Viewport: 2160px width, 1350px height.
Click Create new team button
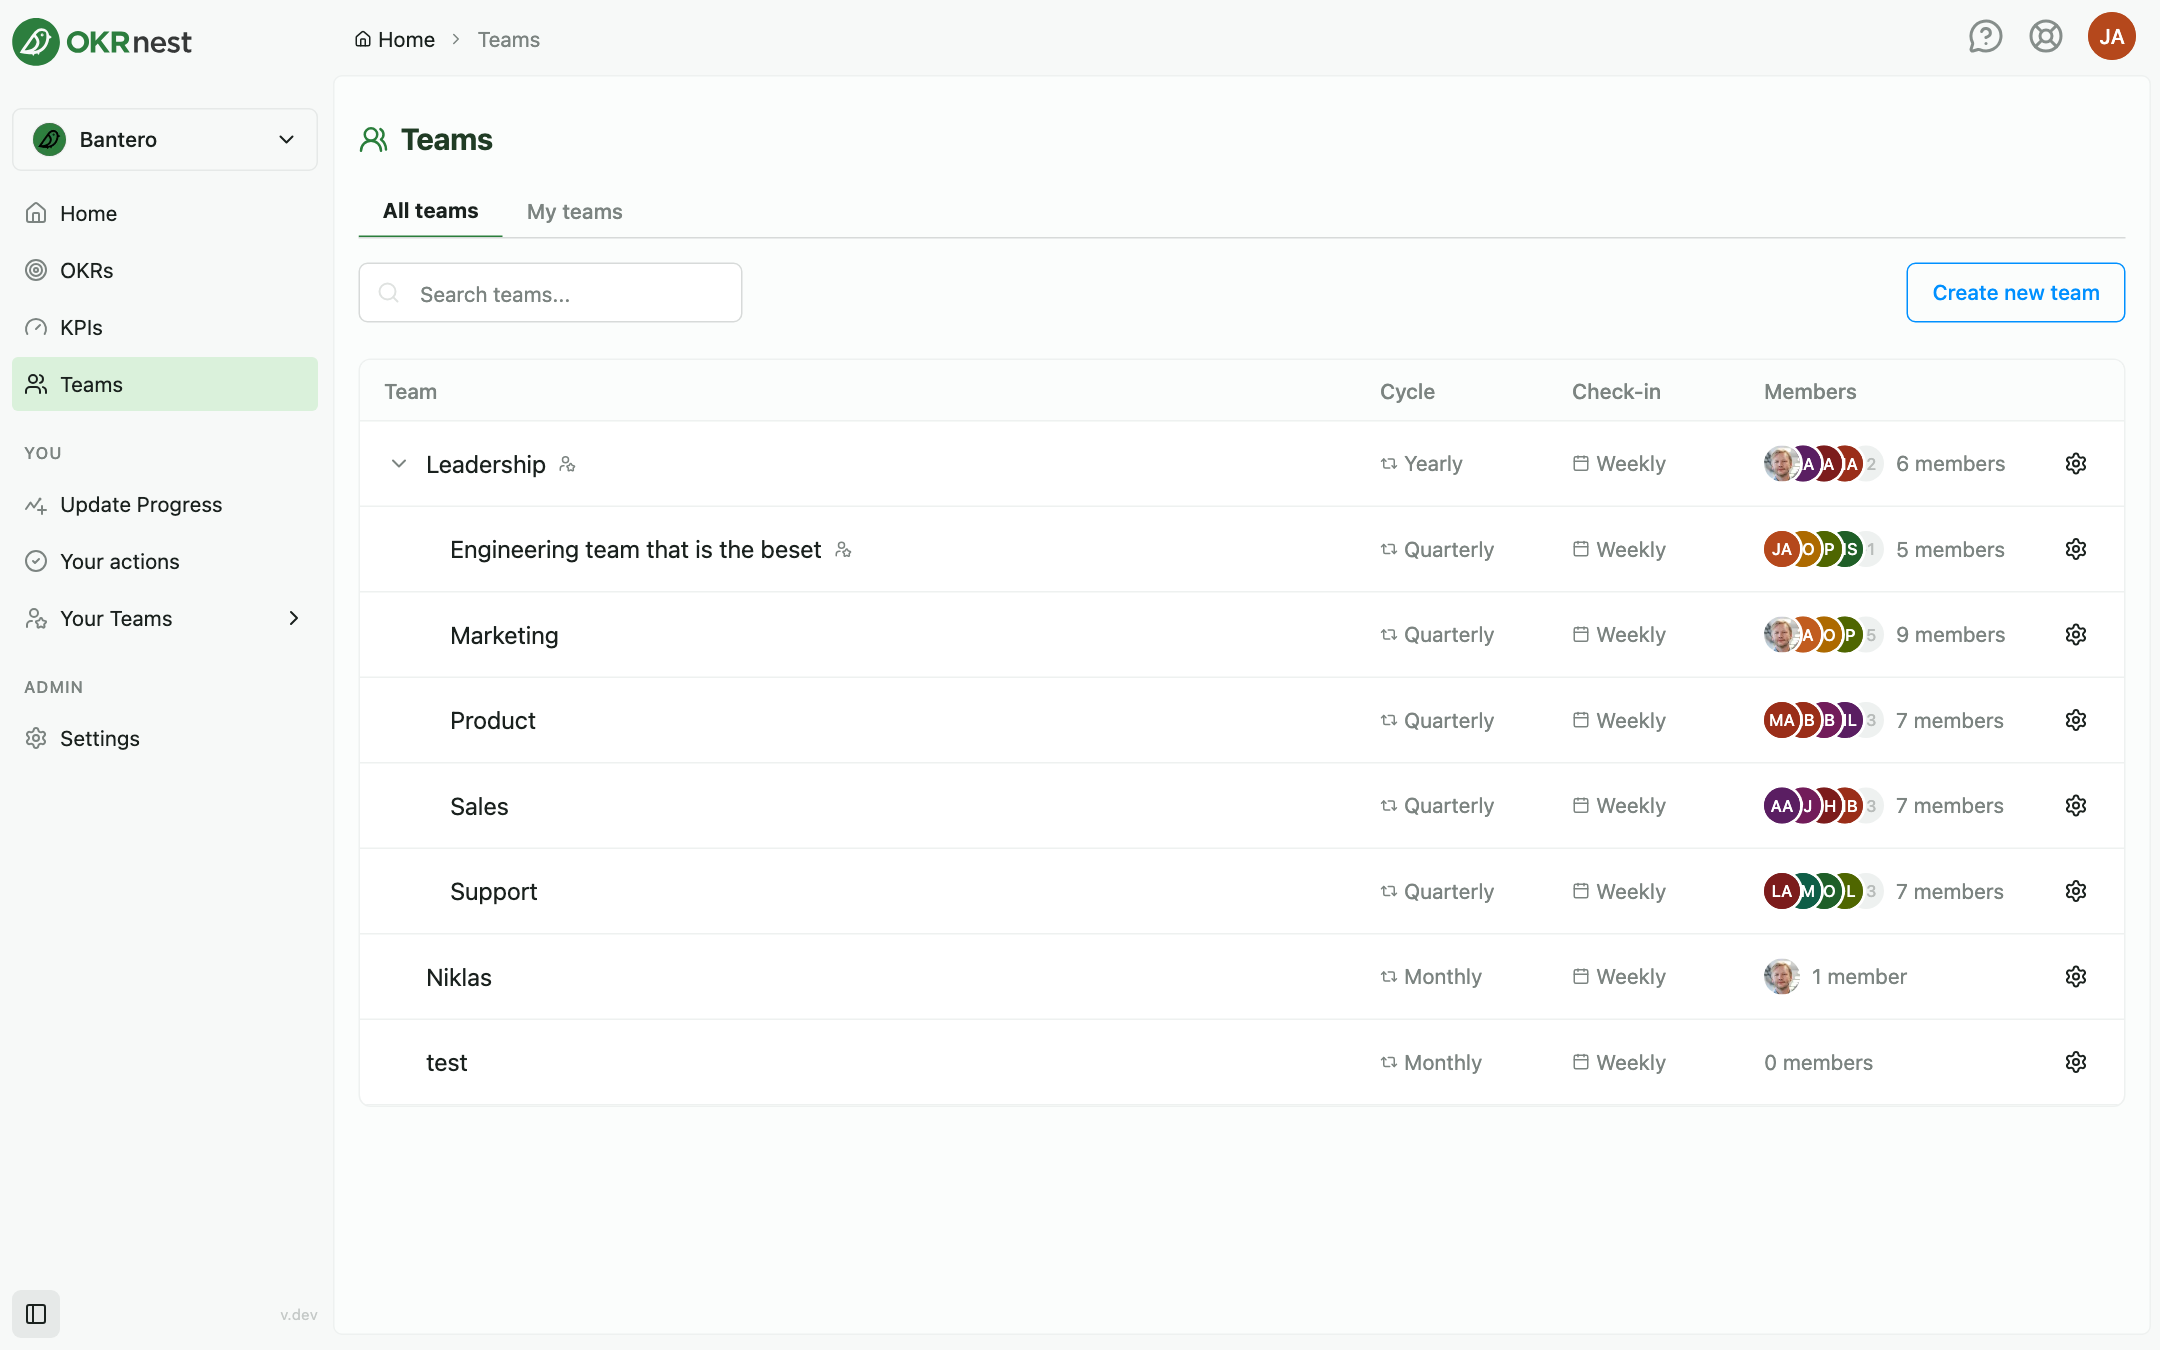(2016, 293)
